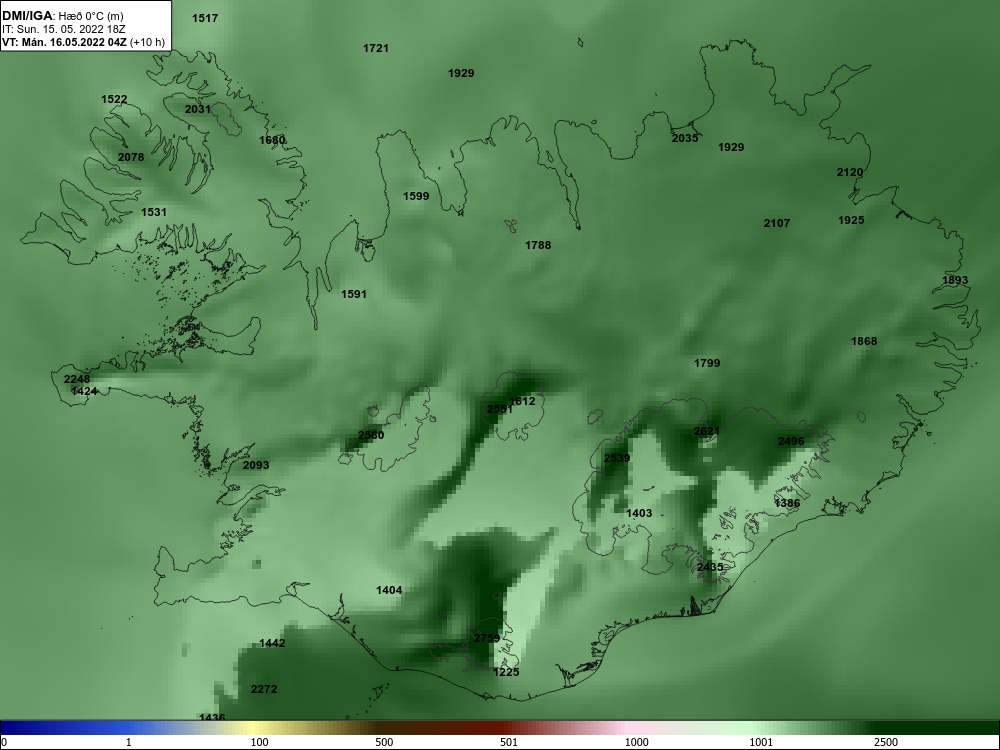Viewport: 1000px width, 750px height.
Task: Click the 1612 value on the map
Action: [x=522, y=401]
